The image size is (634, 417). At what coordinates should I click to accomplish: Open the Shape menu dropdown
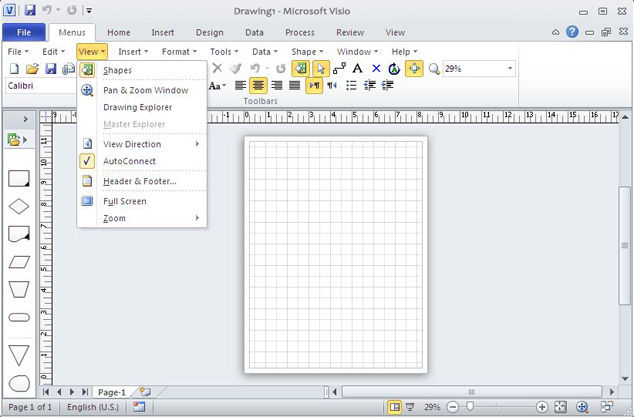(307, 52)
